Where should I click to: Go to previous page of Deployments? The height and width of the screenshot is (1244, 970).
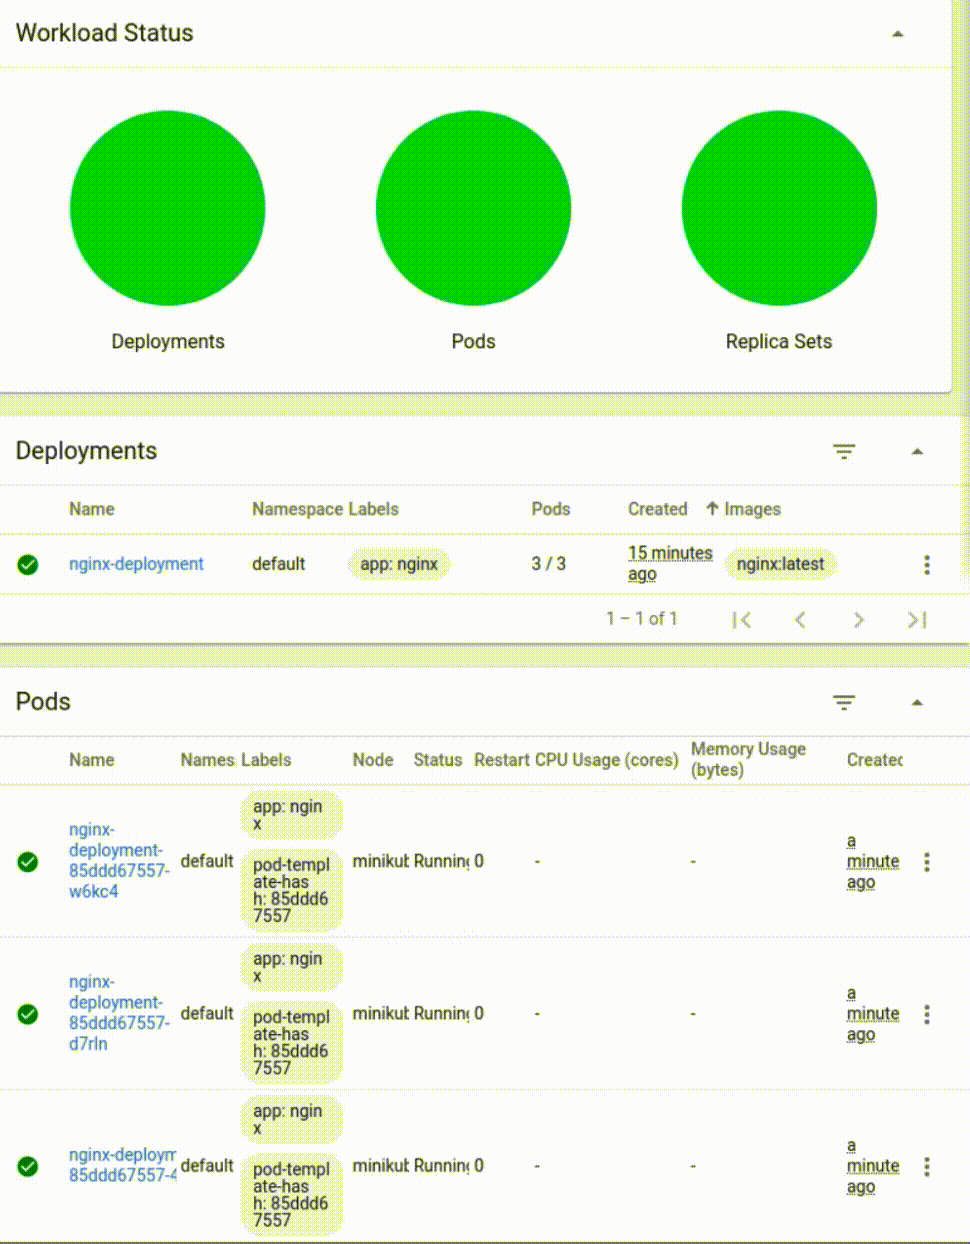(800, 620)
